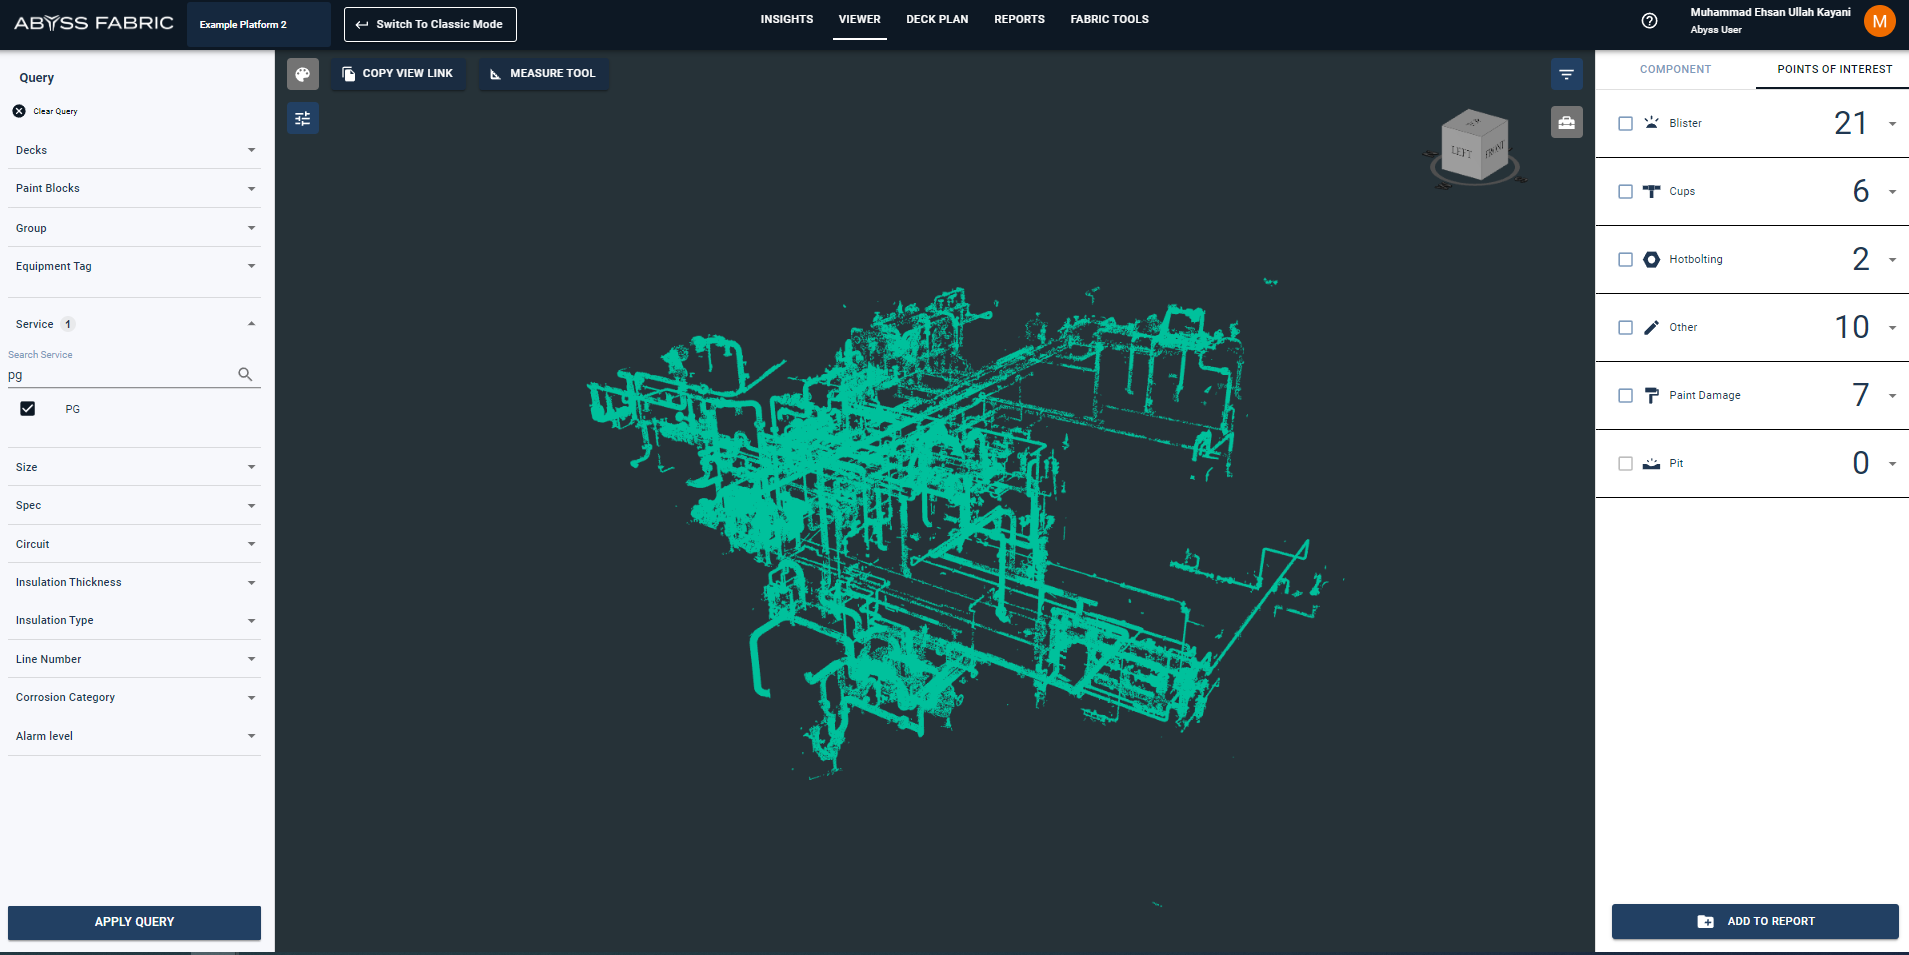The width and height of the screenshot is (1909, 955).
Task: Uncheck the PG service checkbox
Action: click(28, 409)
